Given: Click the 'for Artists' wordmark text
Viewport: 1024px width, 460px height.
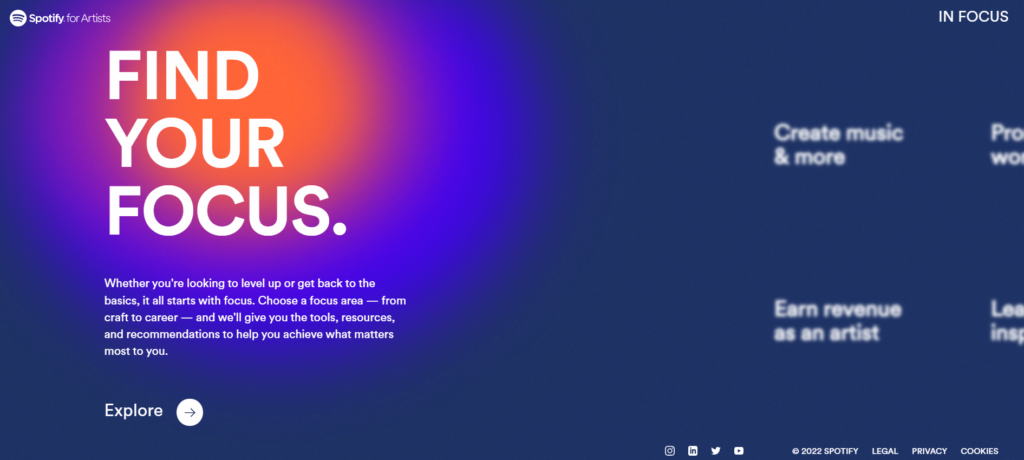Looking at the screenshot, I should coord(89,18).
